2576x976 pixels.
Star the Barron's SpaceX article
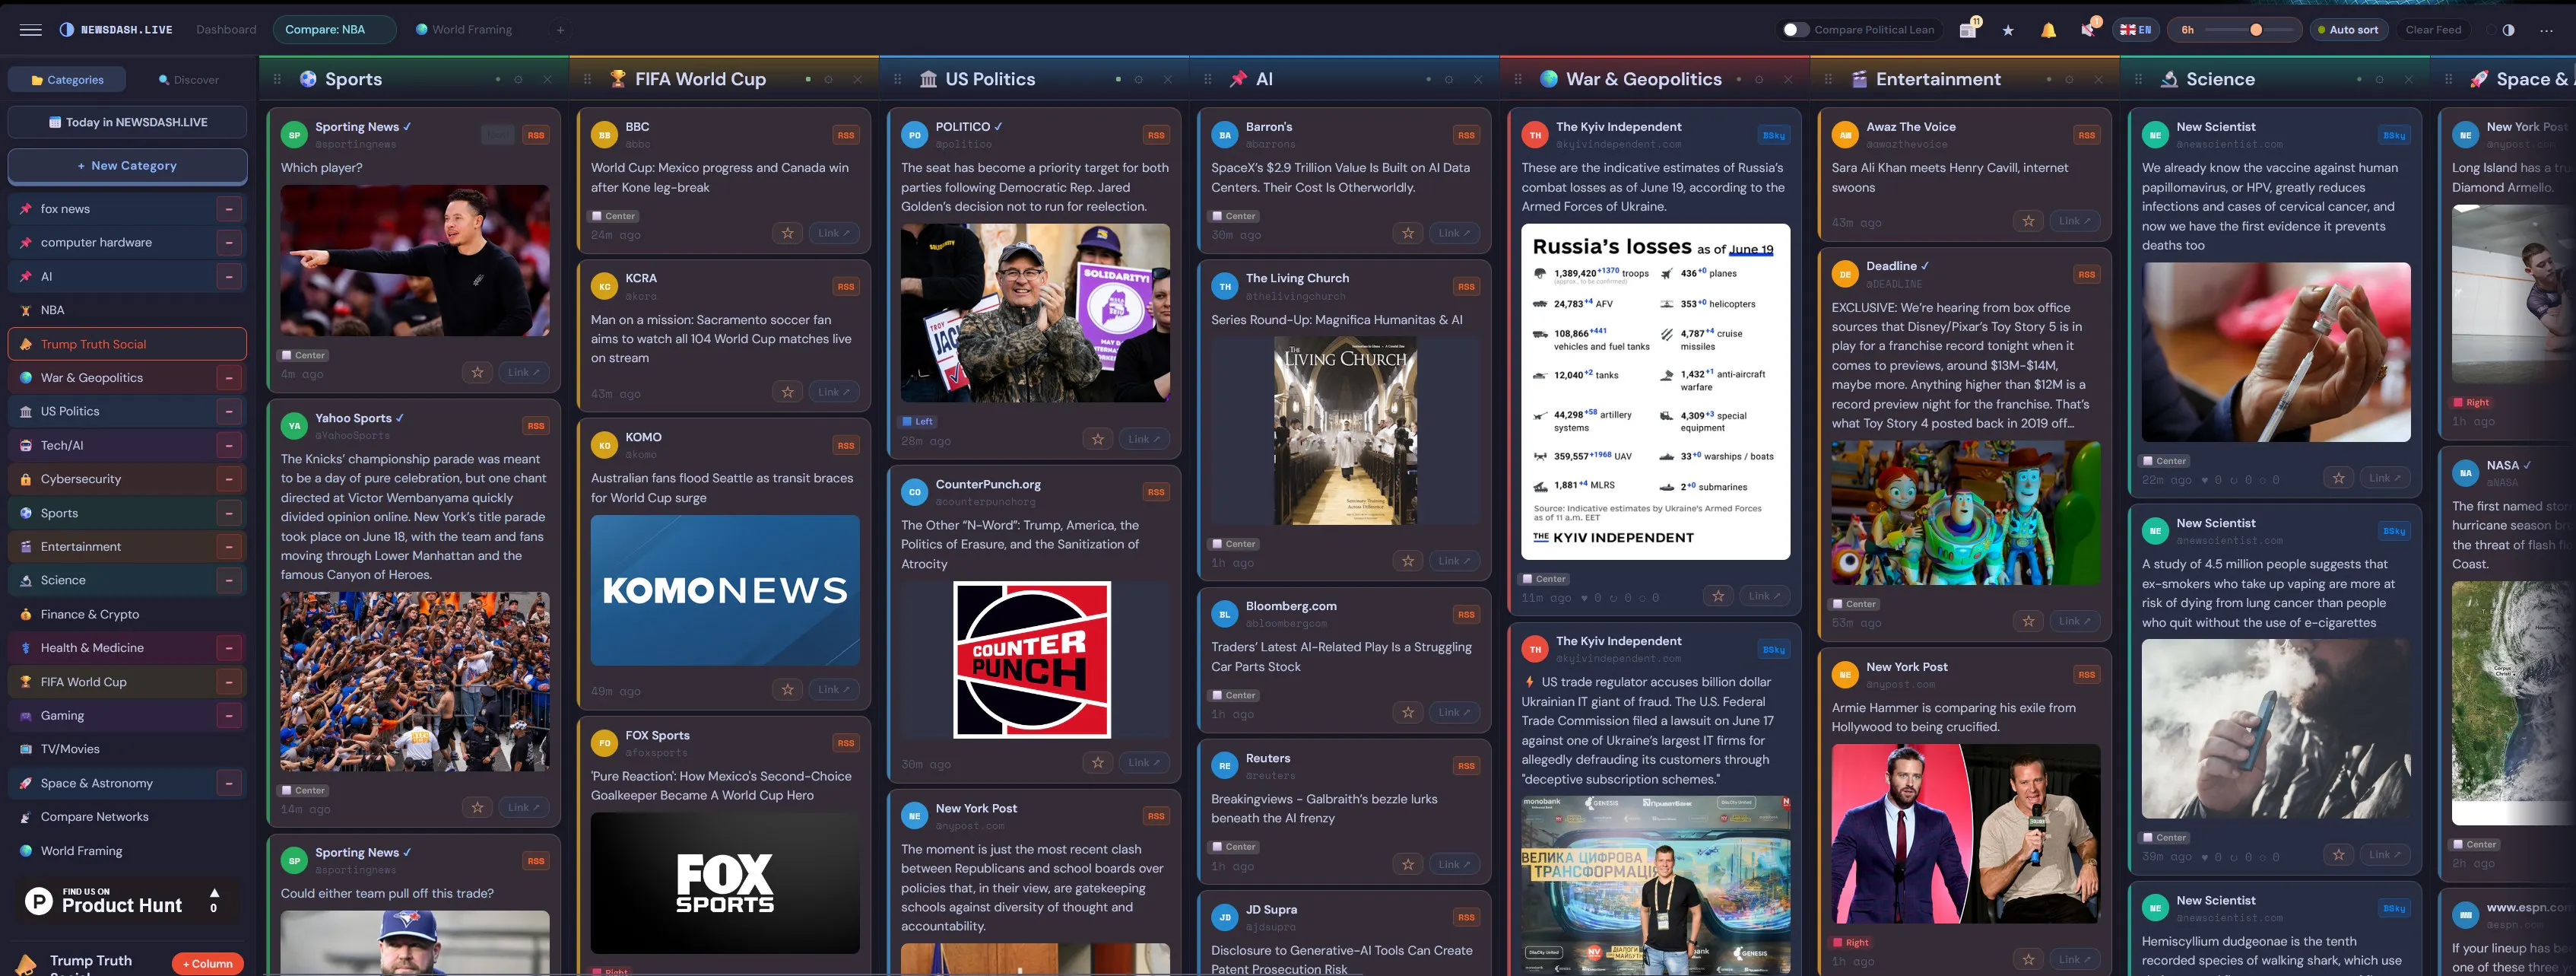click(x=1408, y=233)
